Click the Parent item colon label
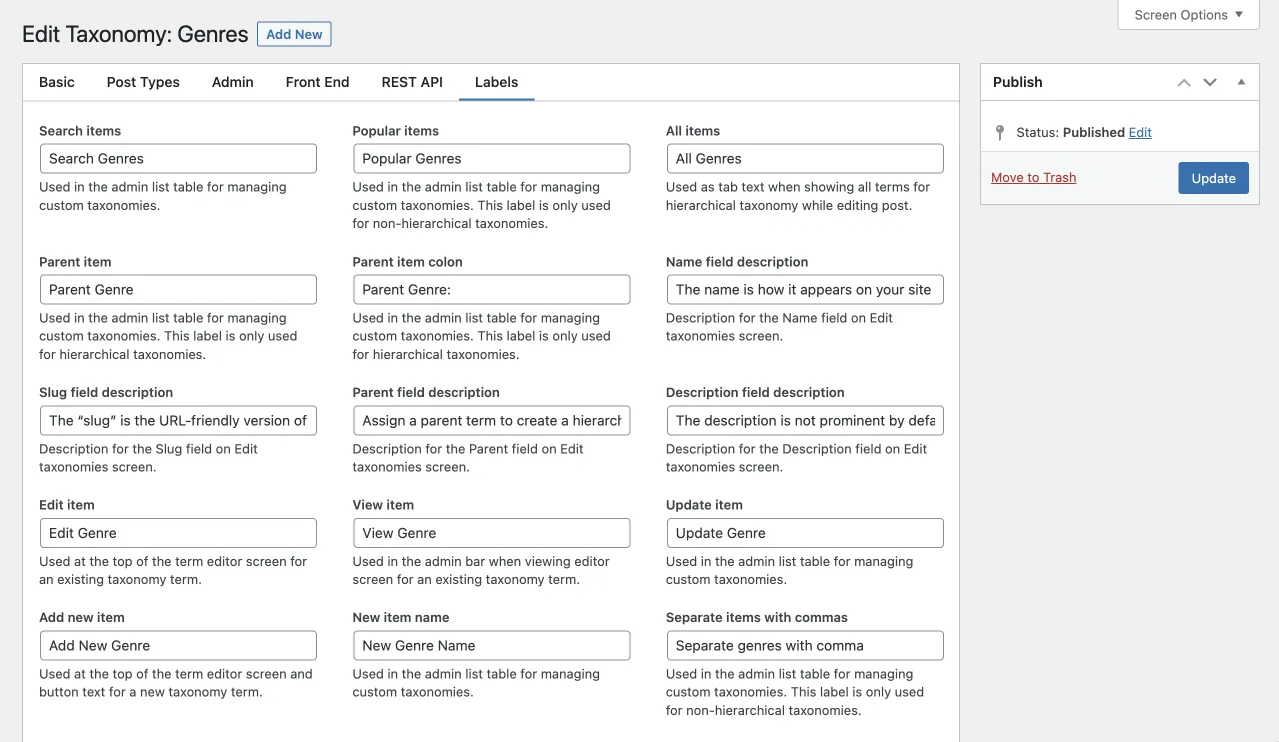The image size is (1279, 742). 408,262
